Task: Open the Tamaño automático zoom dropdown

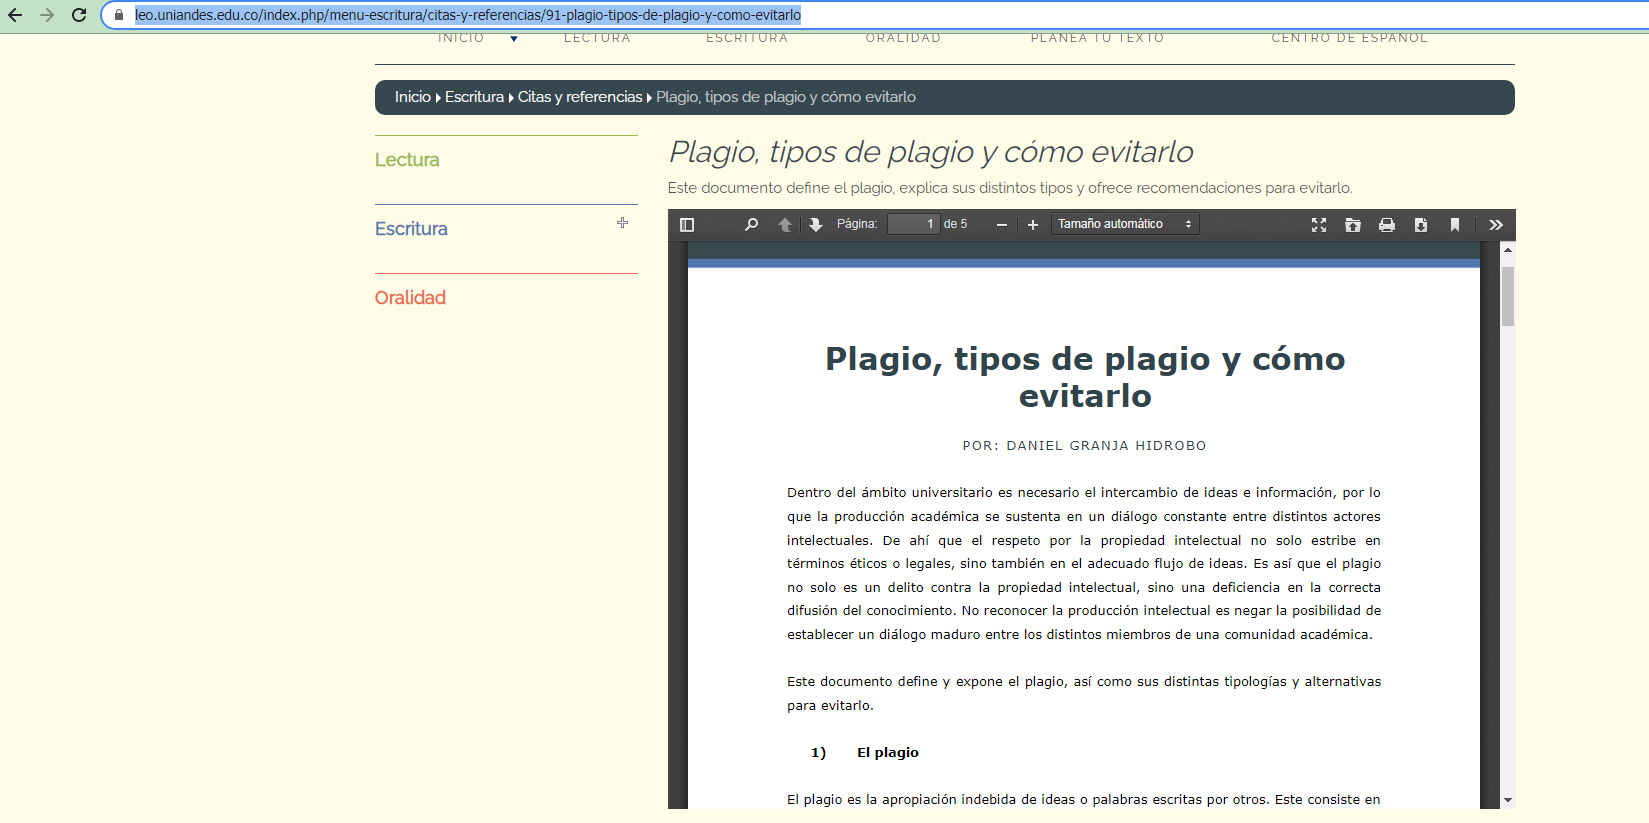Action: 1125,224
